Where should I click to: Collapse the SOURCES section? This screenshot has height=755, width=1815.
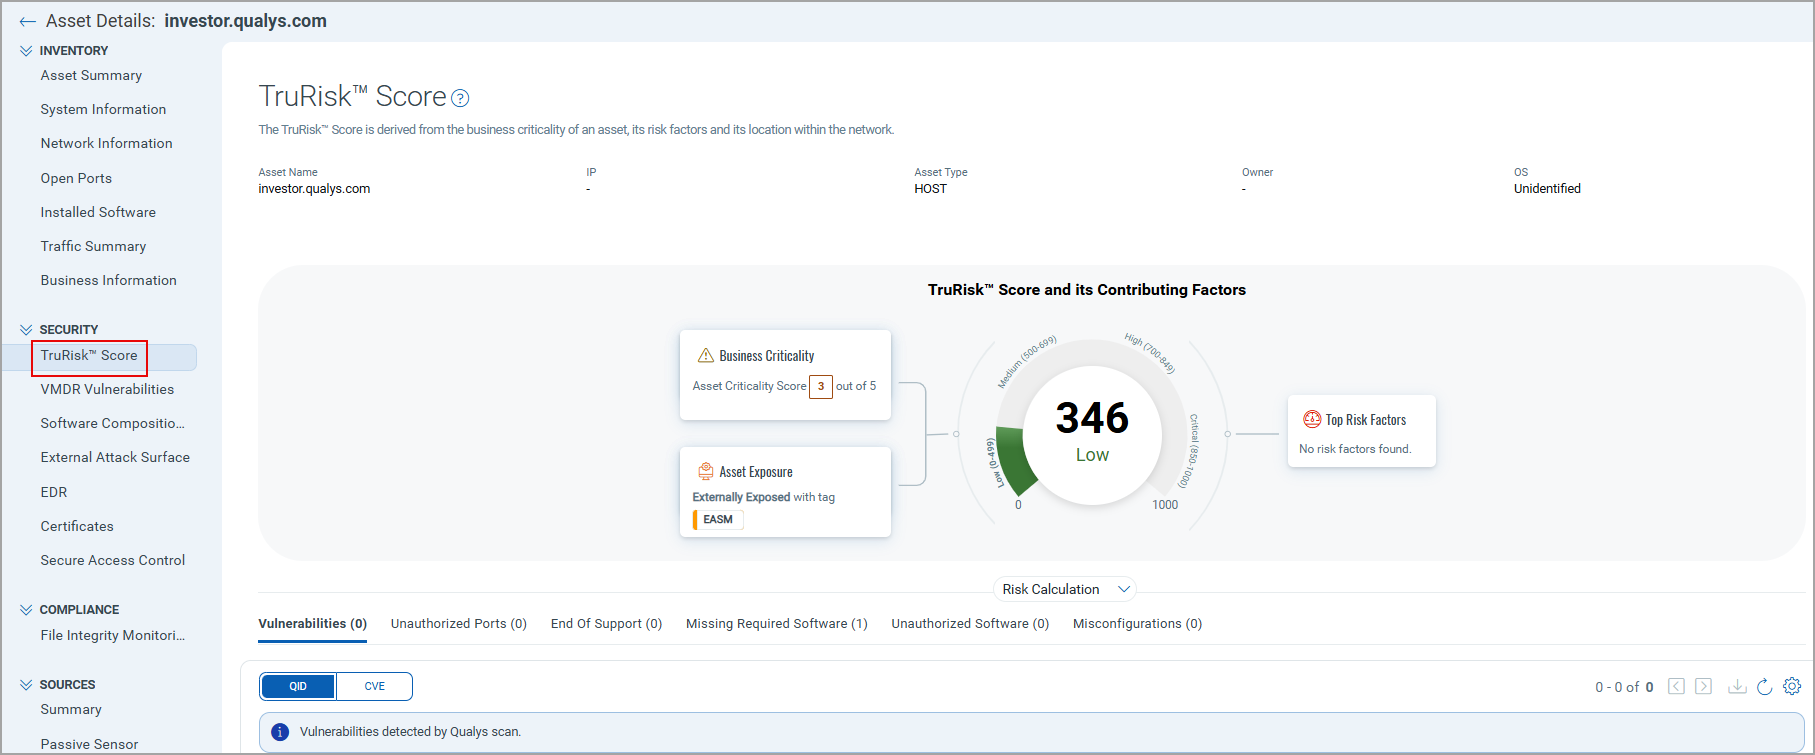26,684
